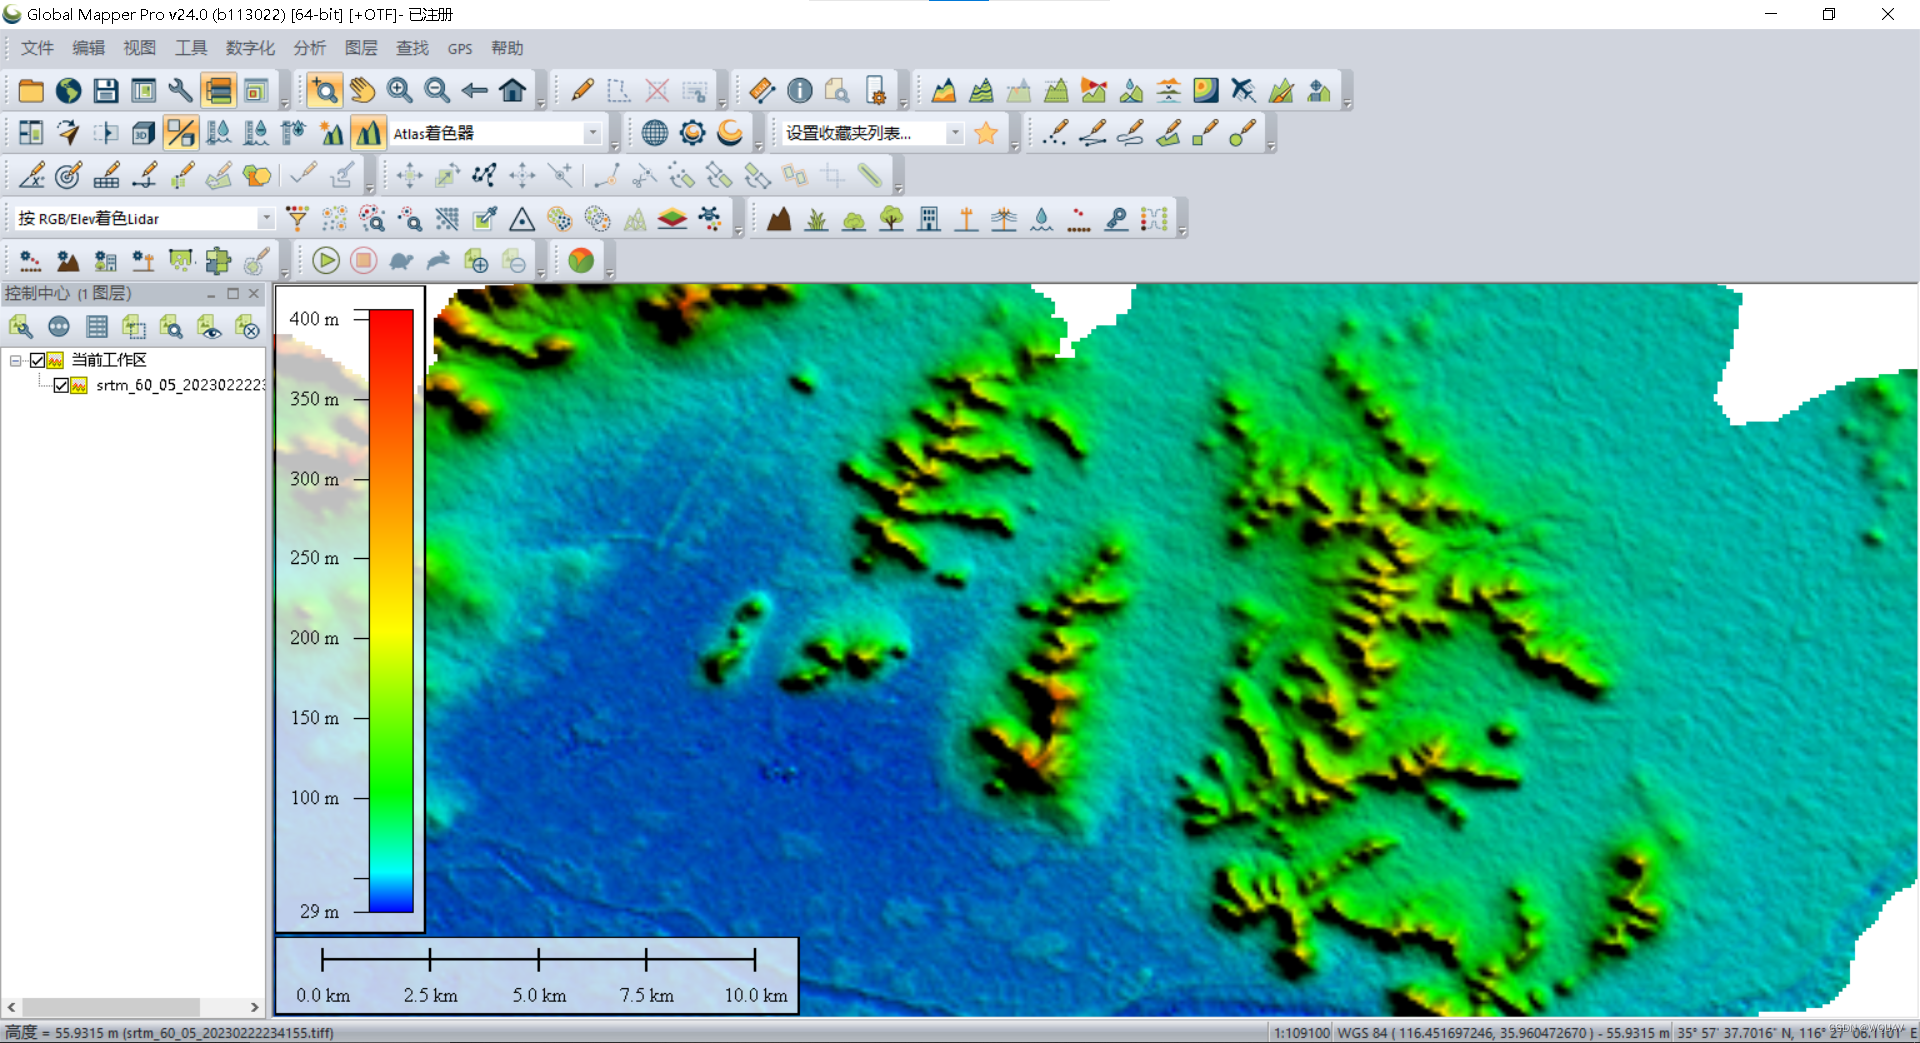
Task: Collapse the 当前工作区 tree node
Action: [16, 360]
